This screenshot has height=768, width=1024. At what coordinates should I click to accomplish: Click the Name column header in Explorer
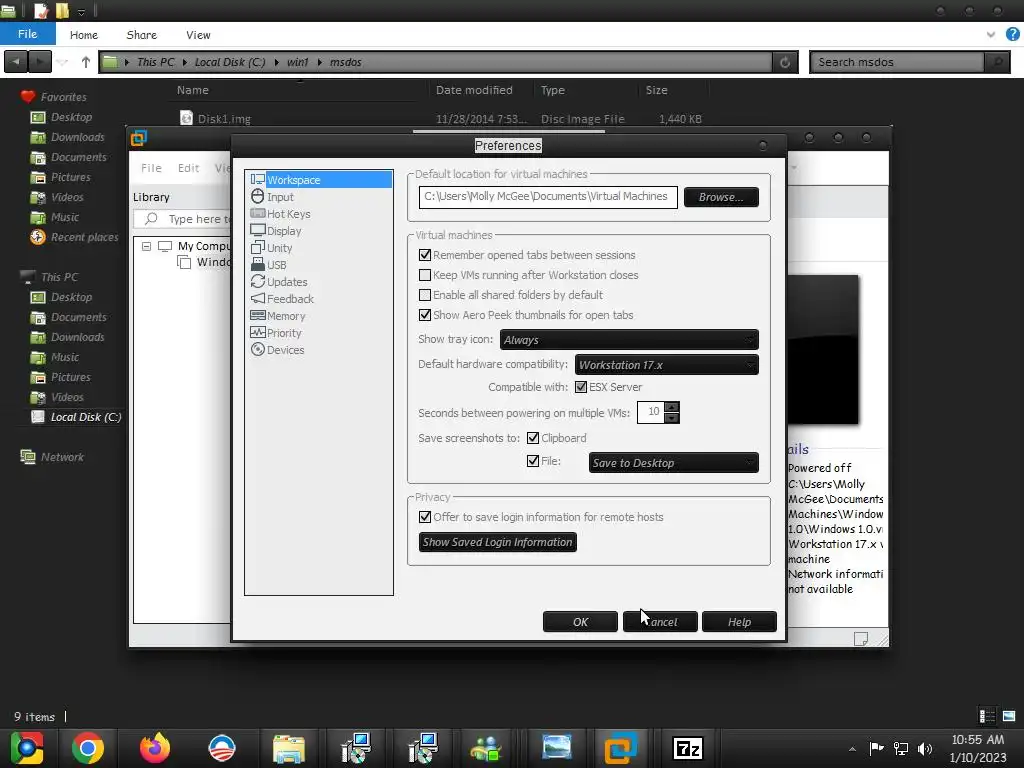(193, 90)
